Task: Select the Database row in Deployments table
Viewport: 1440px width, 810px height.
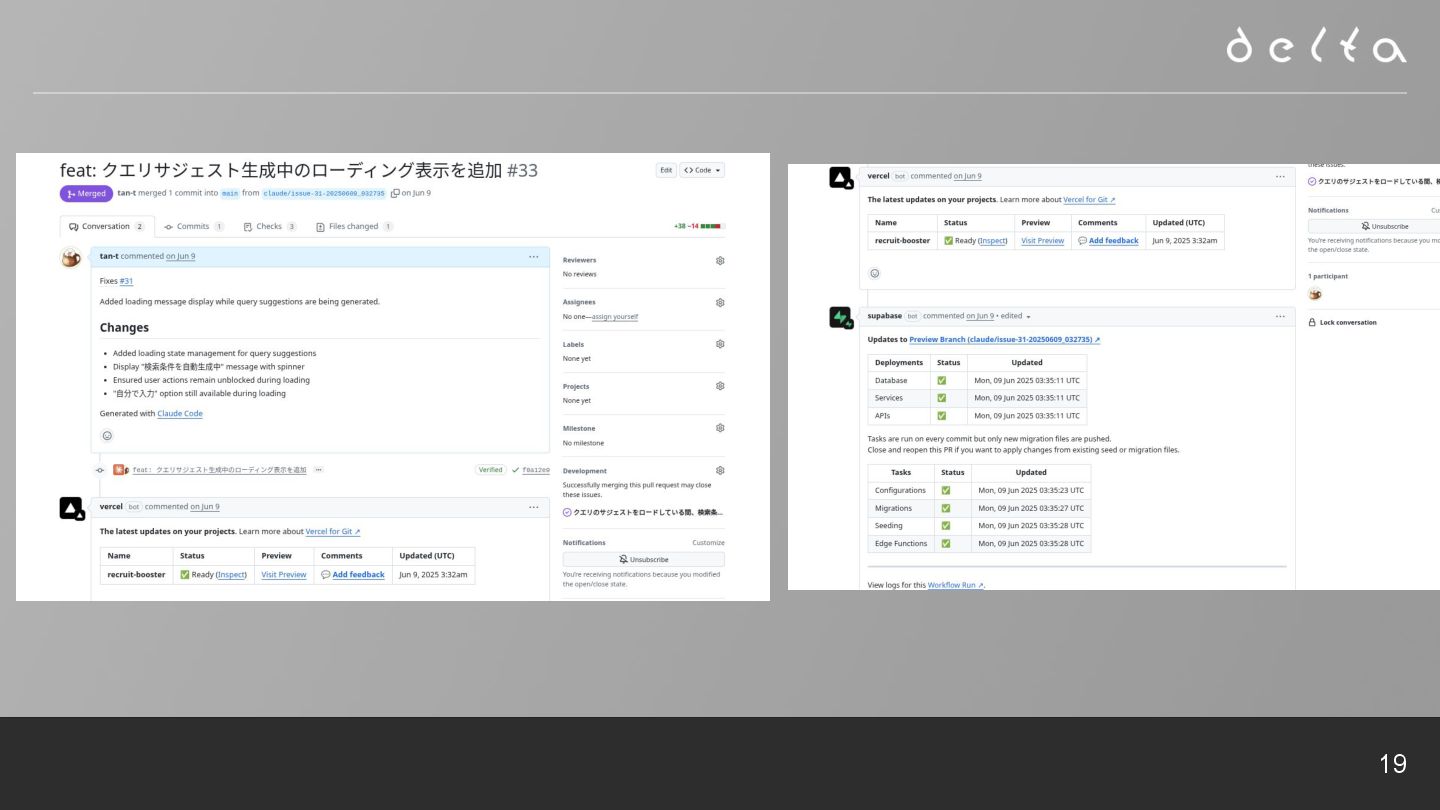Action: [977, 380]
